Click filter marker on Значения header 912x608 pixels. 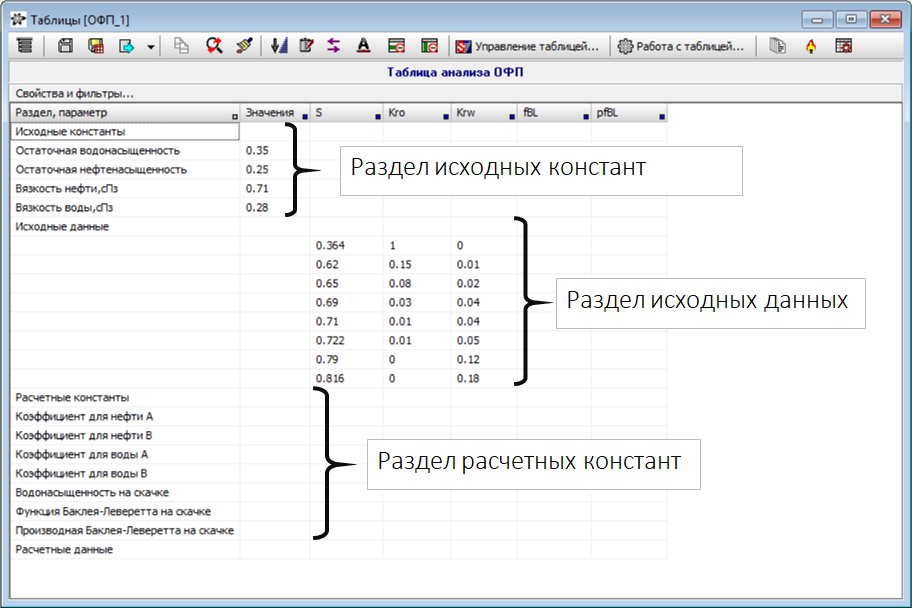305,117
